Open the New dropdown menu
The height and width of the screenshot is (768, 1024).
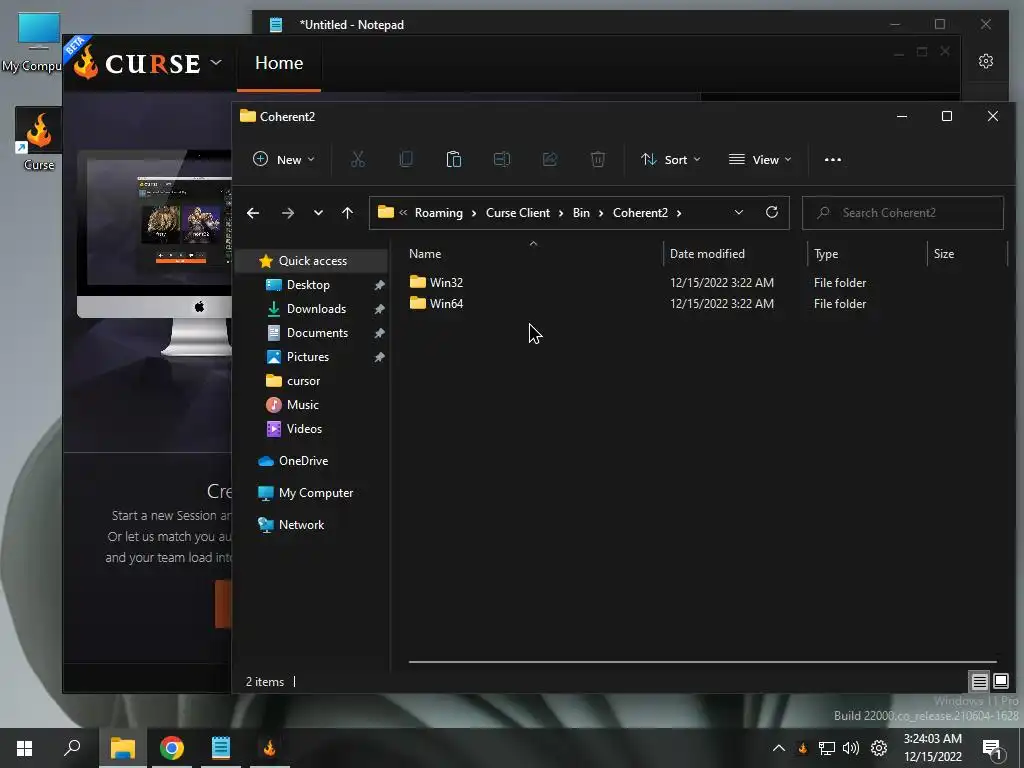coord(283,159)
